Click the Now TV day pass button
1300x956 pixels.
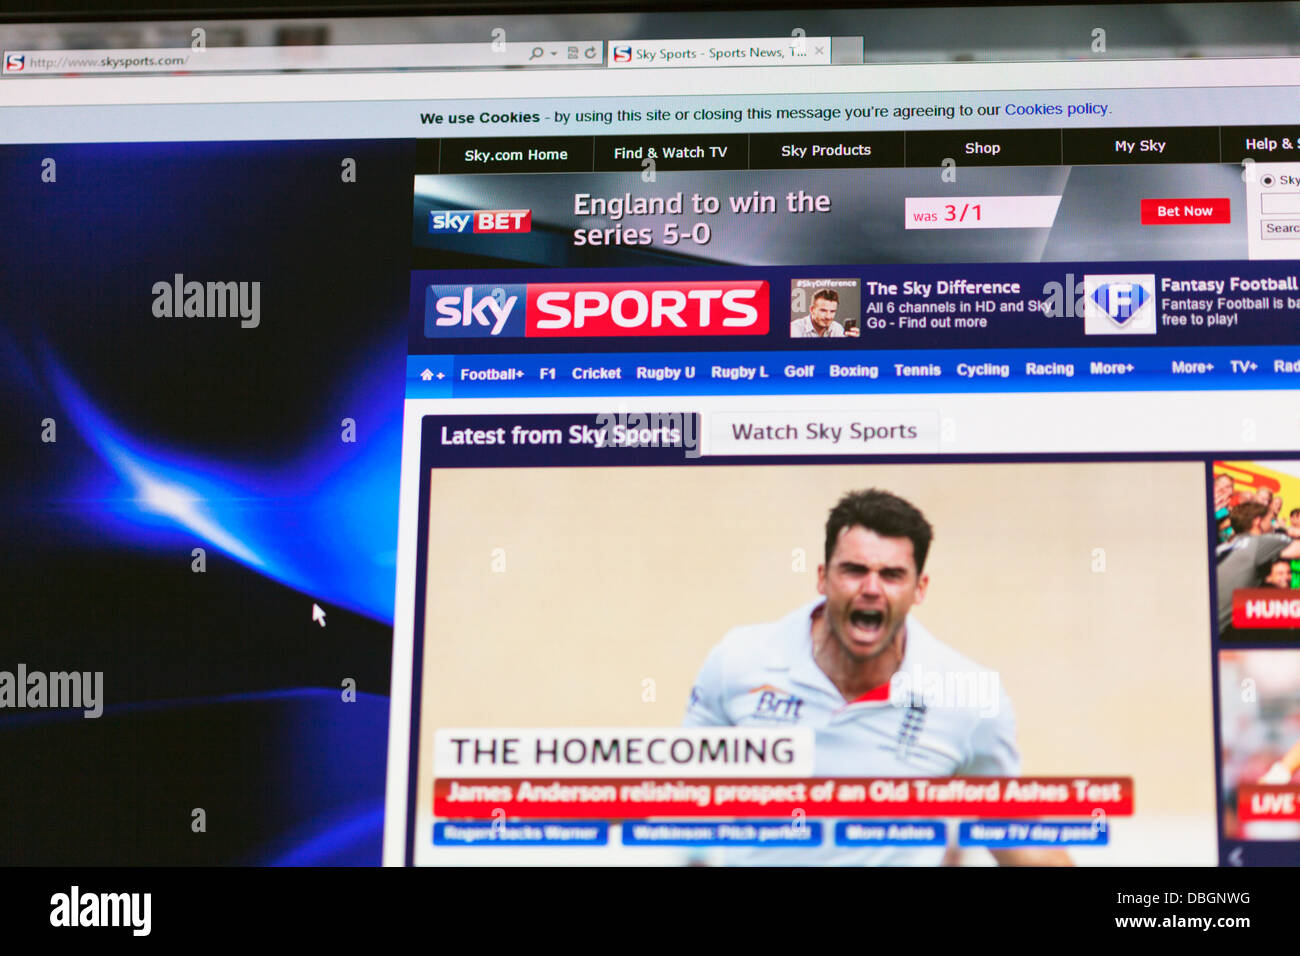point(1033,832)
